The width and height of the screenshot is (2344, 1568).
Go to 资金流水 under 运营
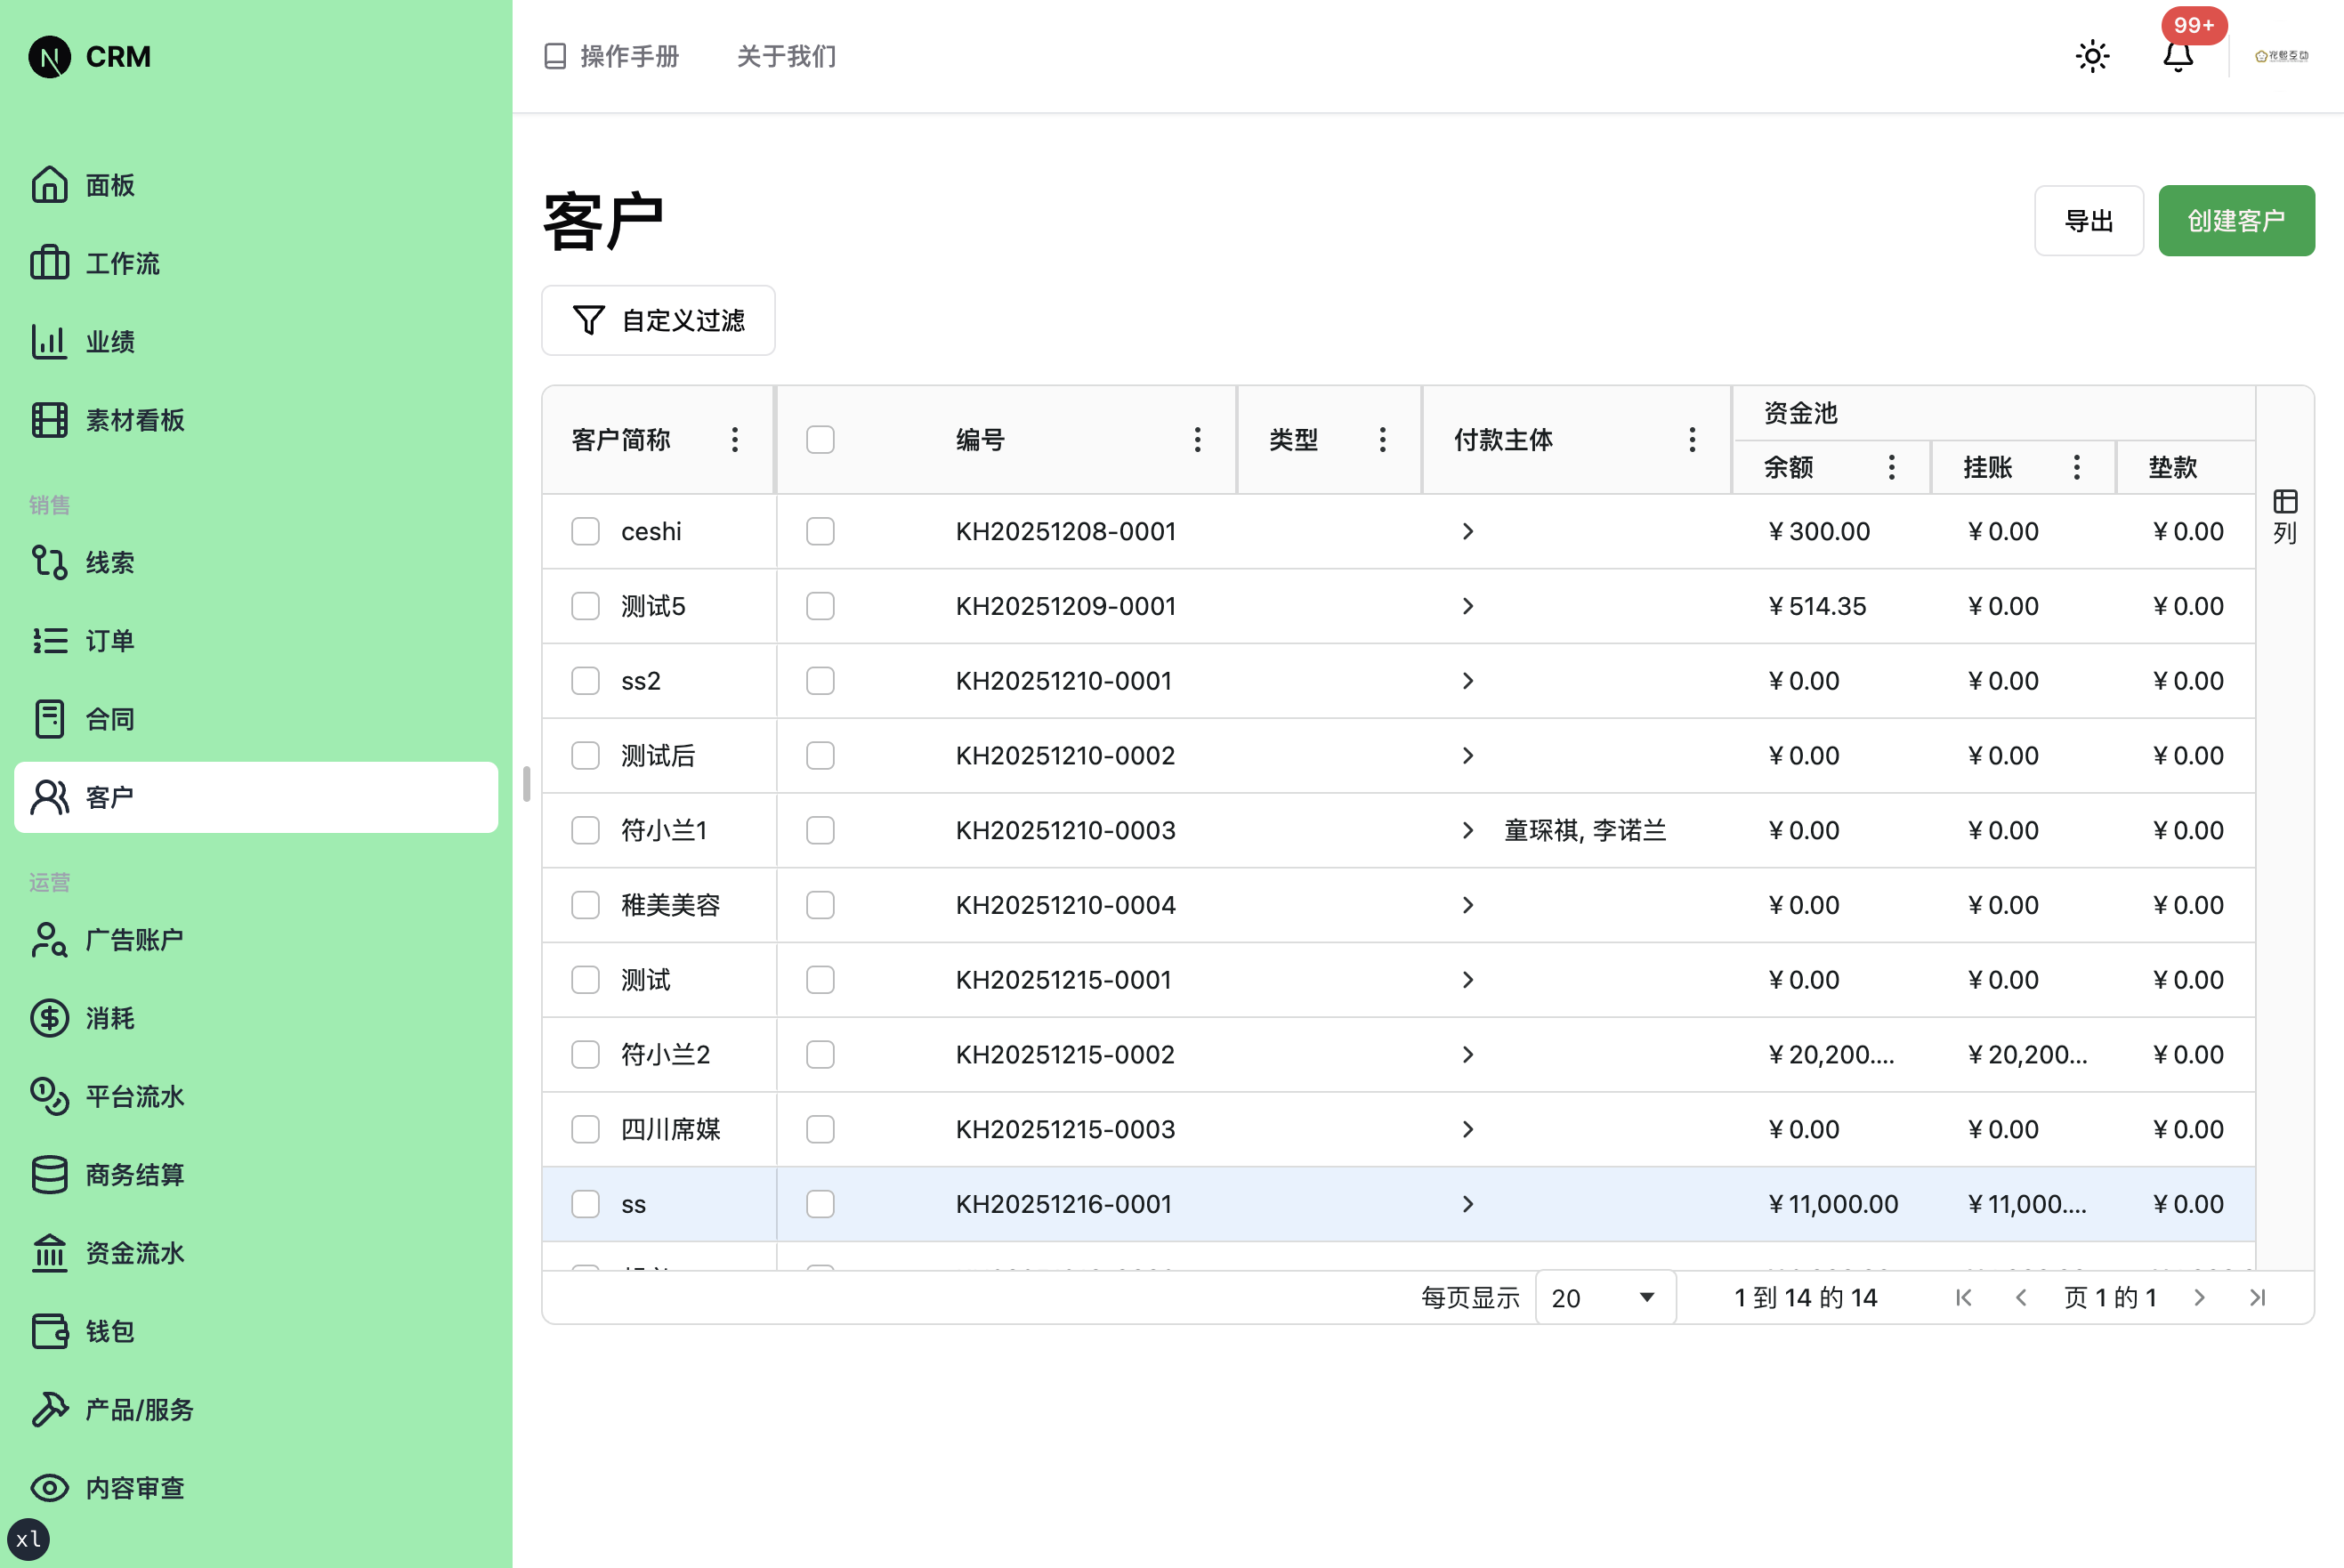pos(134,1253)
